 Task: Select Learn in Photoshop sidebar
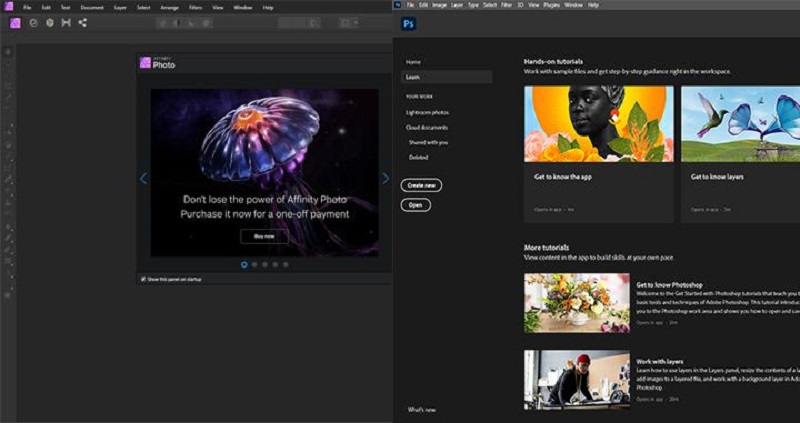click(x=446, y=77)
